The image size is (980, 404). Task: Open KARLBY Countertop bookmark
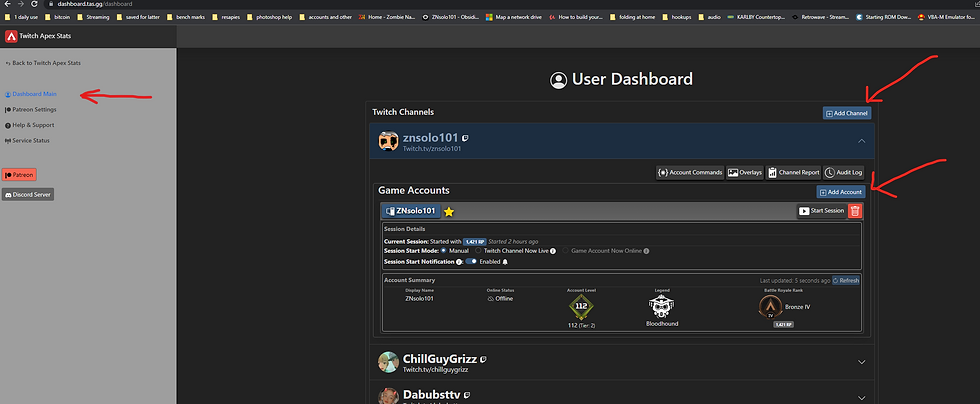[x=756, y=18]
